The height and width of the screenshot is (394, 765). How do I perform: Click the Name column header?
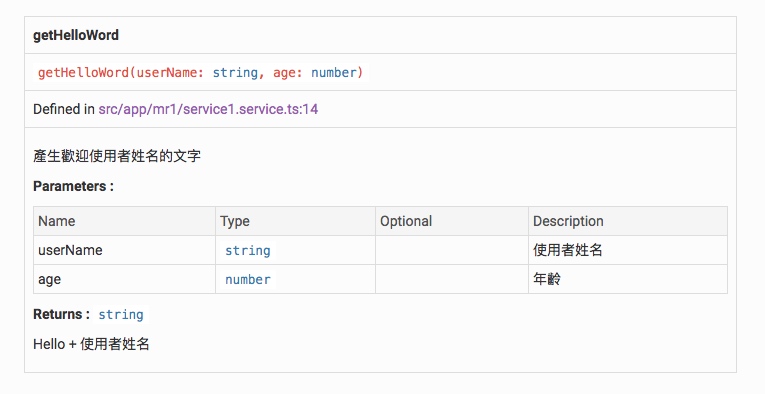57,221
